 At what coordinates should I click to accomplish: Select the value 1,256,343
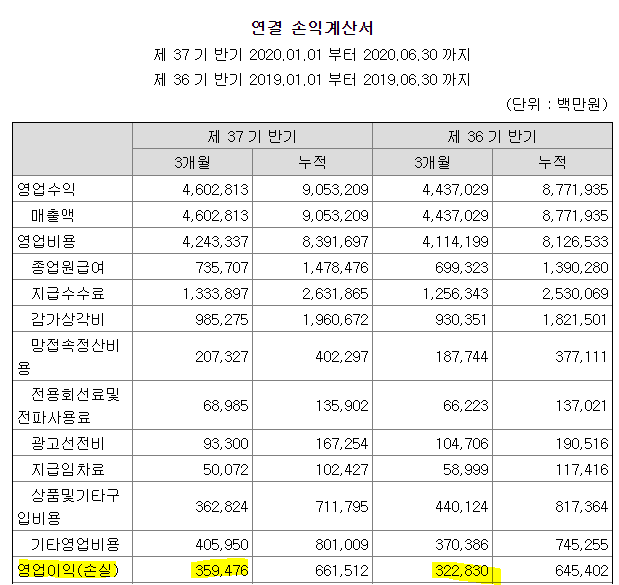pyautogui.click(x=456, y=294)
